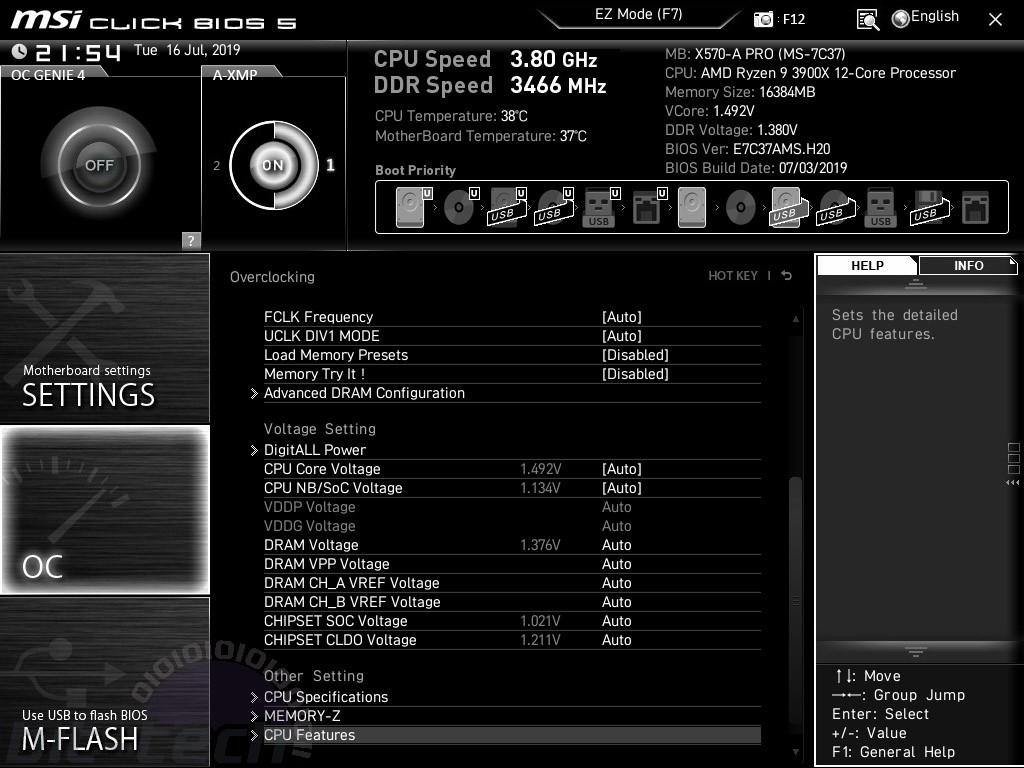The width and height of the screenshot is (1024, 768).
Task: Select the greyed VDDG Voltage row
Action: pyautogui.click(x=512, y=526)
